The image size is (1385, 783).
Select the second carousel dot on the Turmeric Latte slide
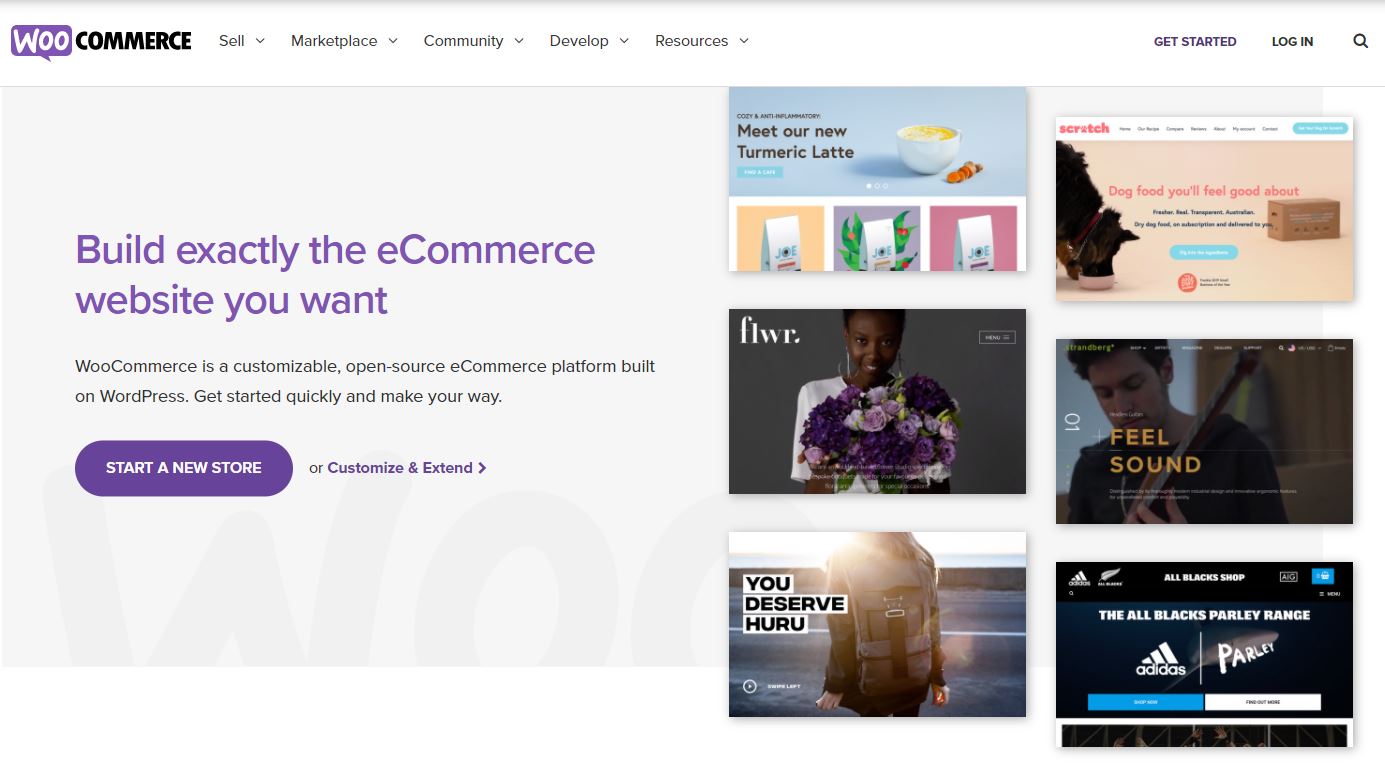tap(877, 185)
